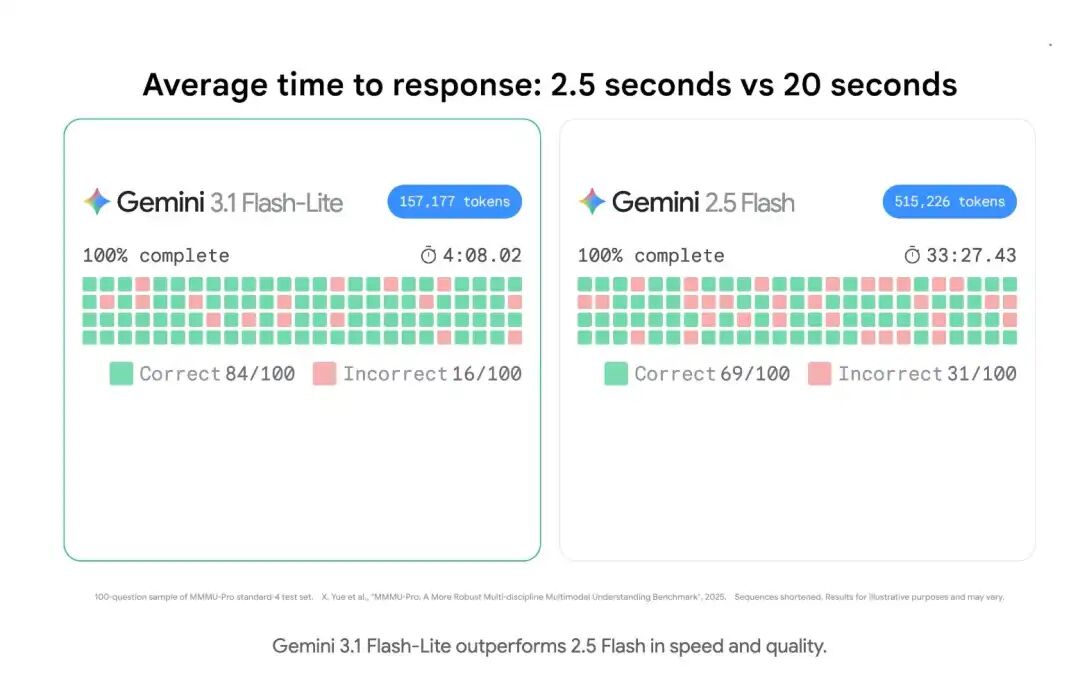Image resolution: width=1080 pixels, height=697 pixels.
Task: Click the MMMU-Pro citation footnote text
Action: coord(524,597)
